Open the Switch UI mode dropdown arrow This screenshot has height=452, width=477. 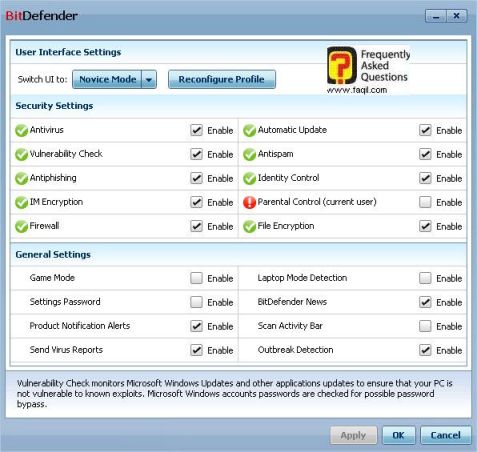[x=149, y=79]
